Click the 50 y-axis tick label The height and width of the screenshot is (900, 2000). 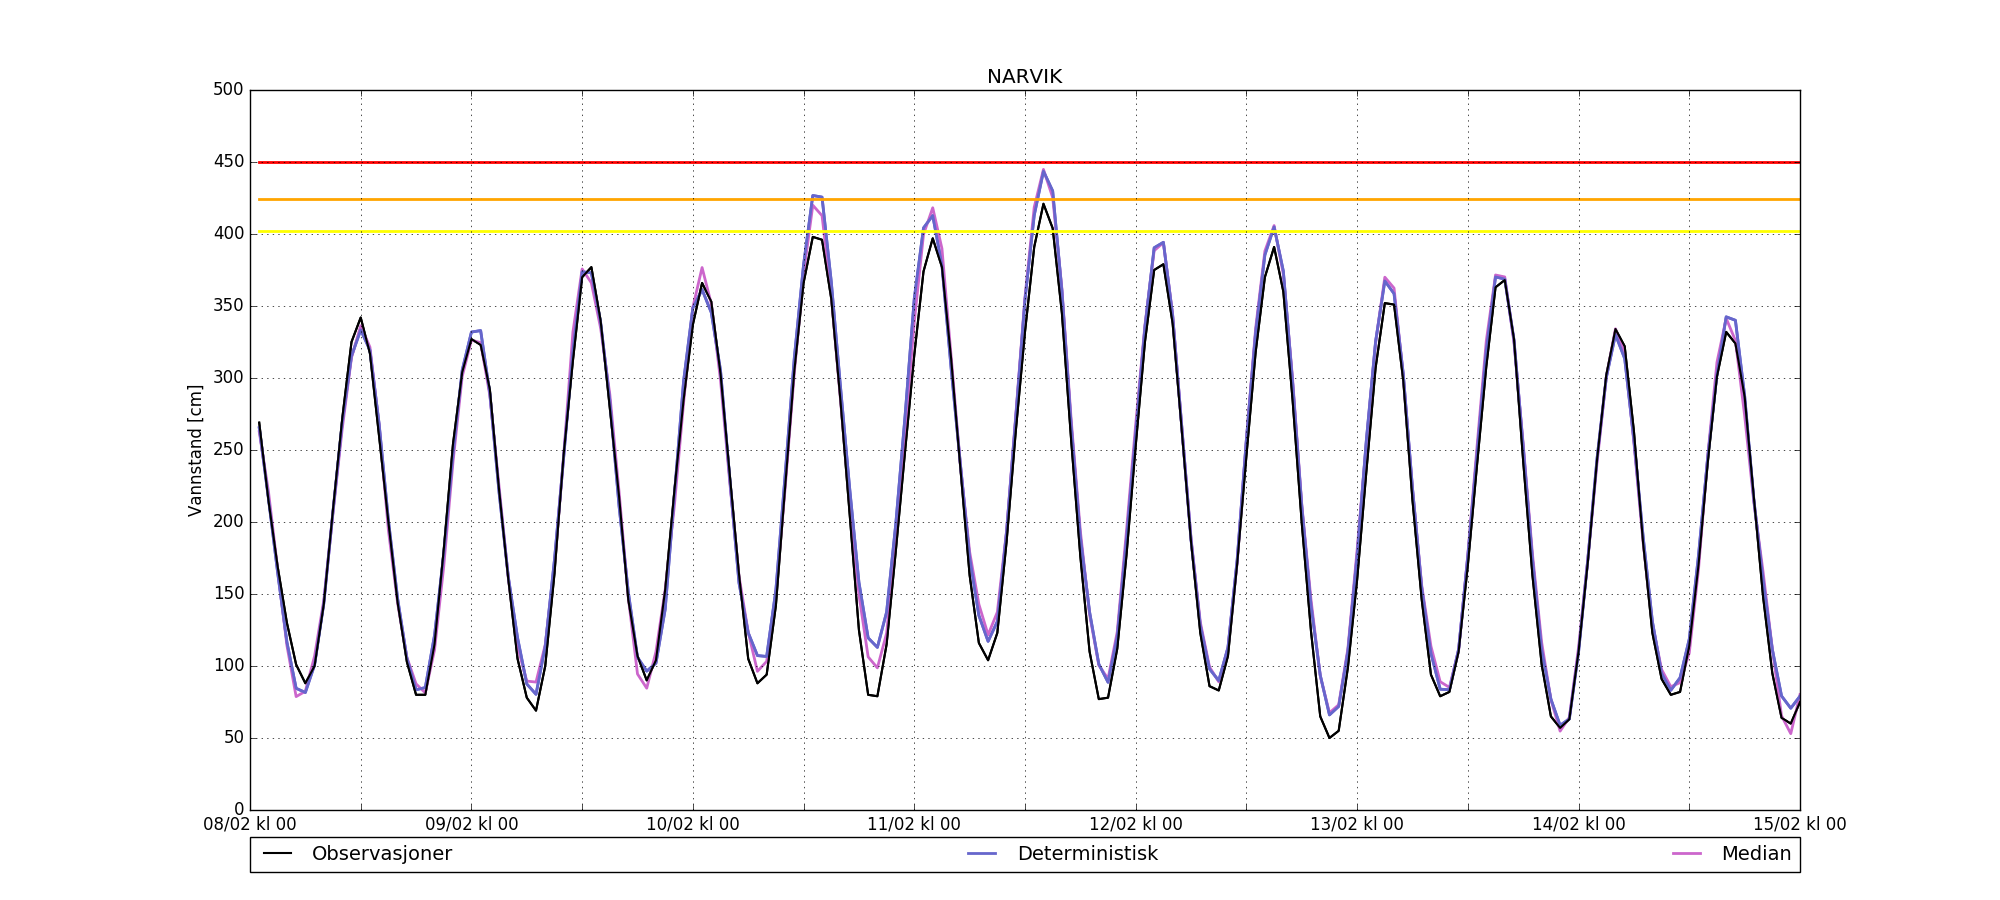click(x=233, y=738)
